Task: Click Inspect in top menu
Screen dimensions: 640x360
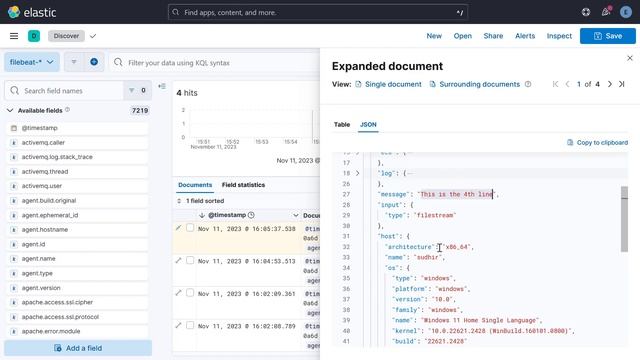Action: point(559,36)
